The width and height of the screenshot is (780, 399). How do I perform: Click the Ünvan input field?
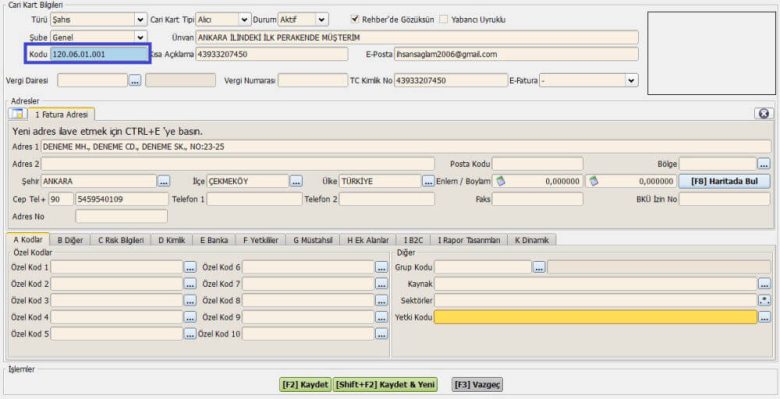417,37
